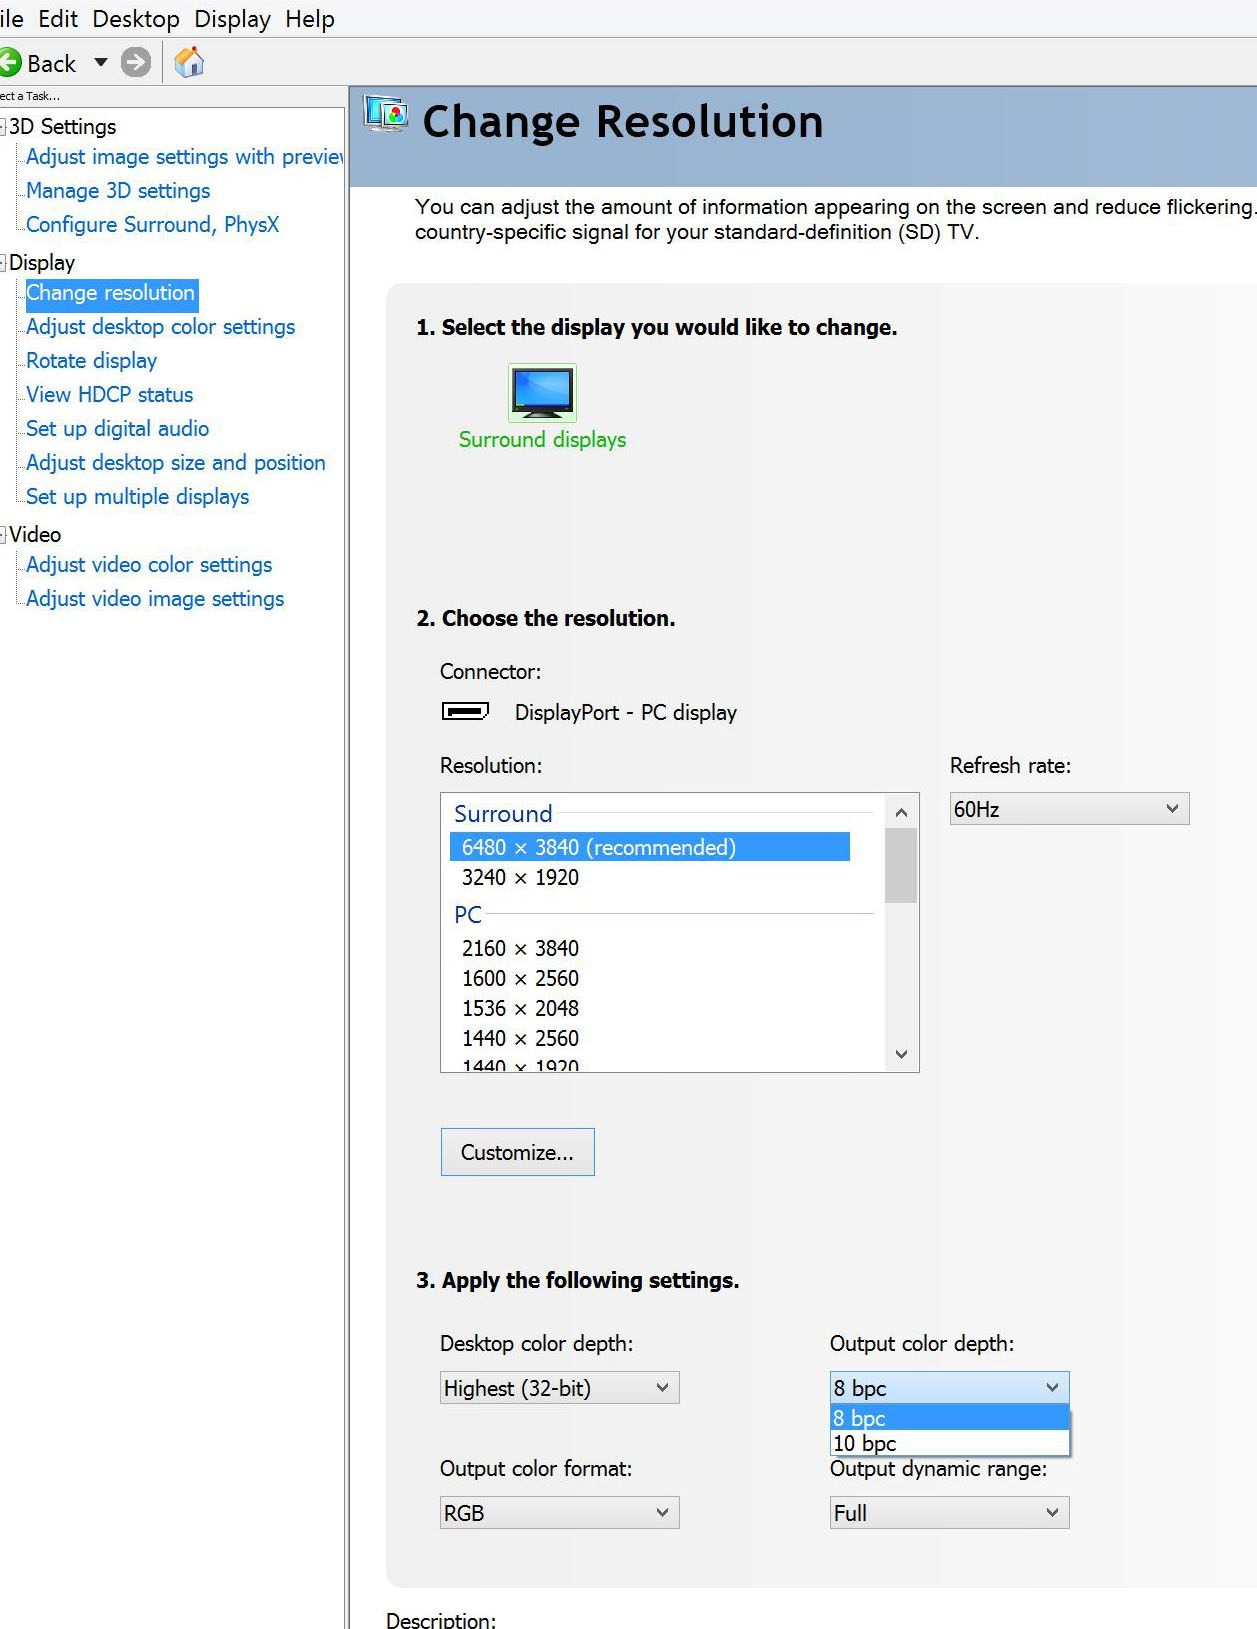Open Manage 3D settings
The width and height of the screenshot is (1257, 1629).
(x=118, y=191)
